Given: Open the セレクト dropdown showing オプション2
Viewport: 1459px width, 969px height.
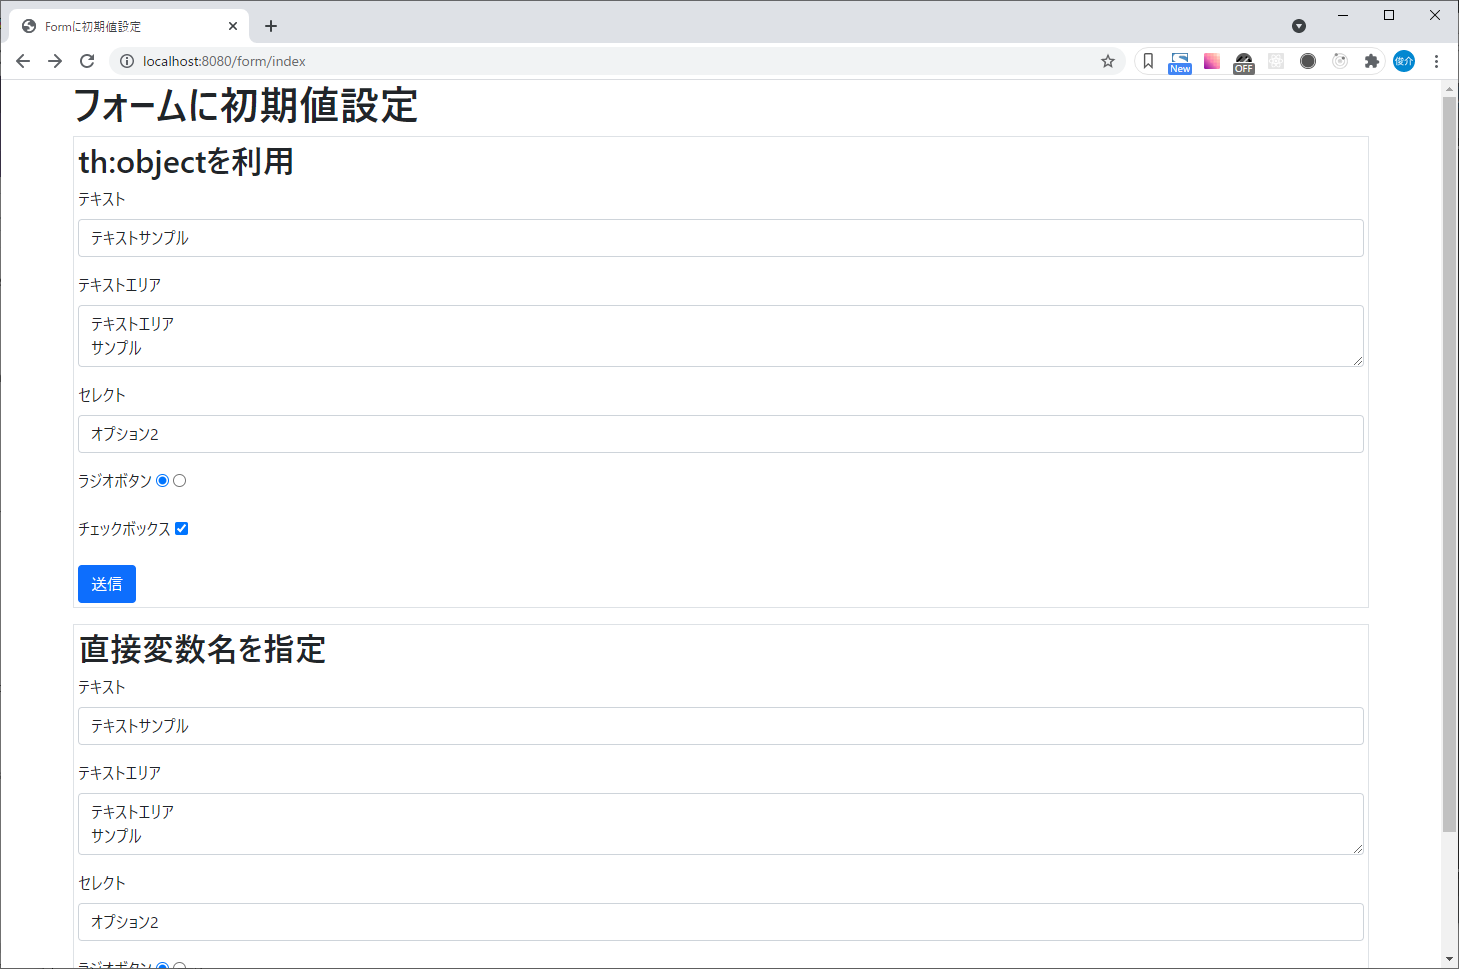Looking at the screenshot, I should click(720, 434).
